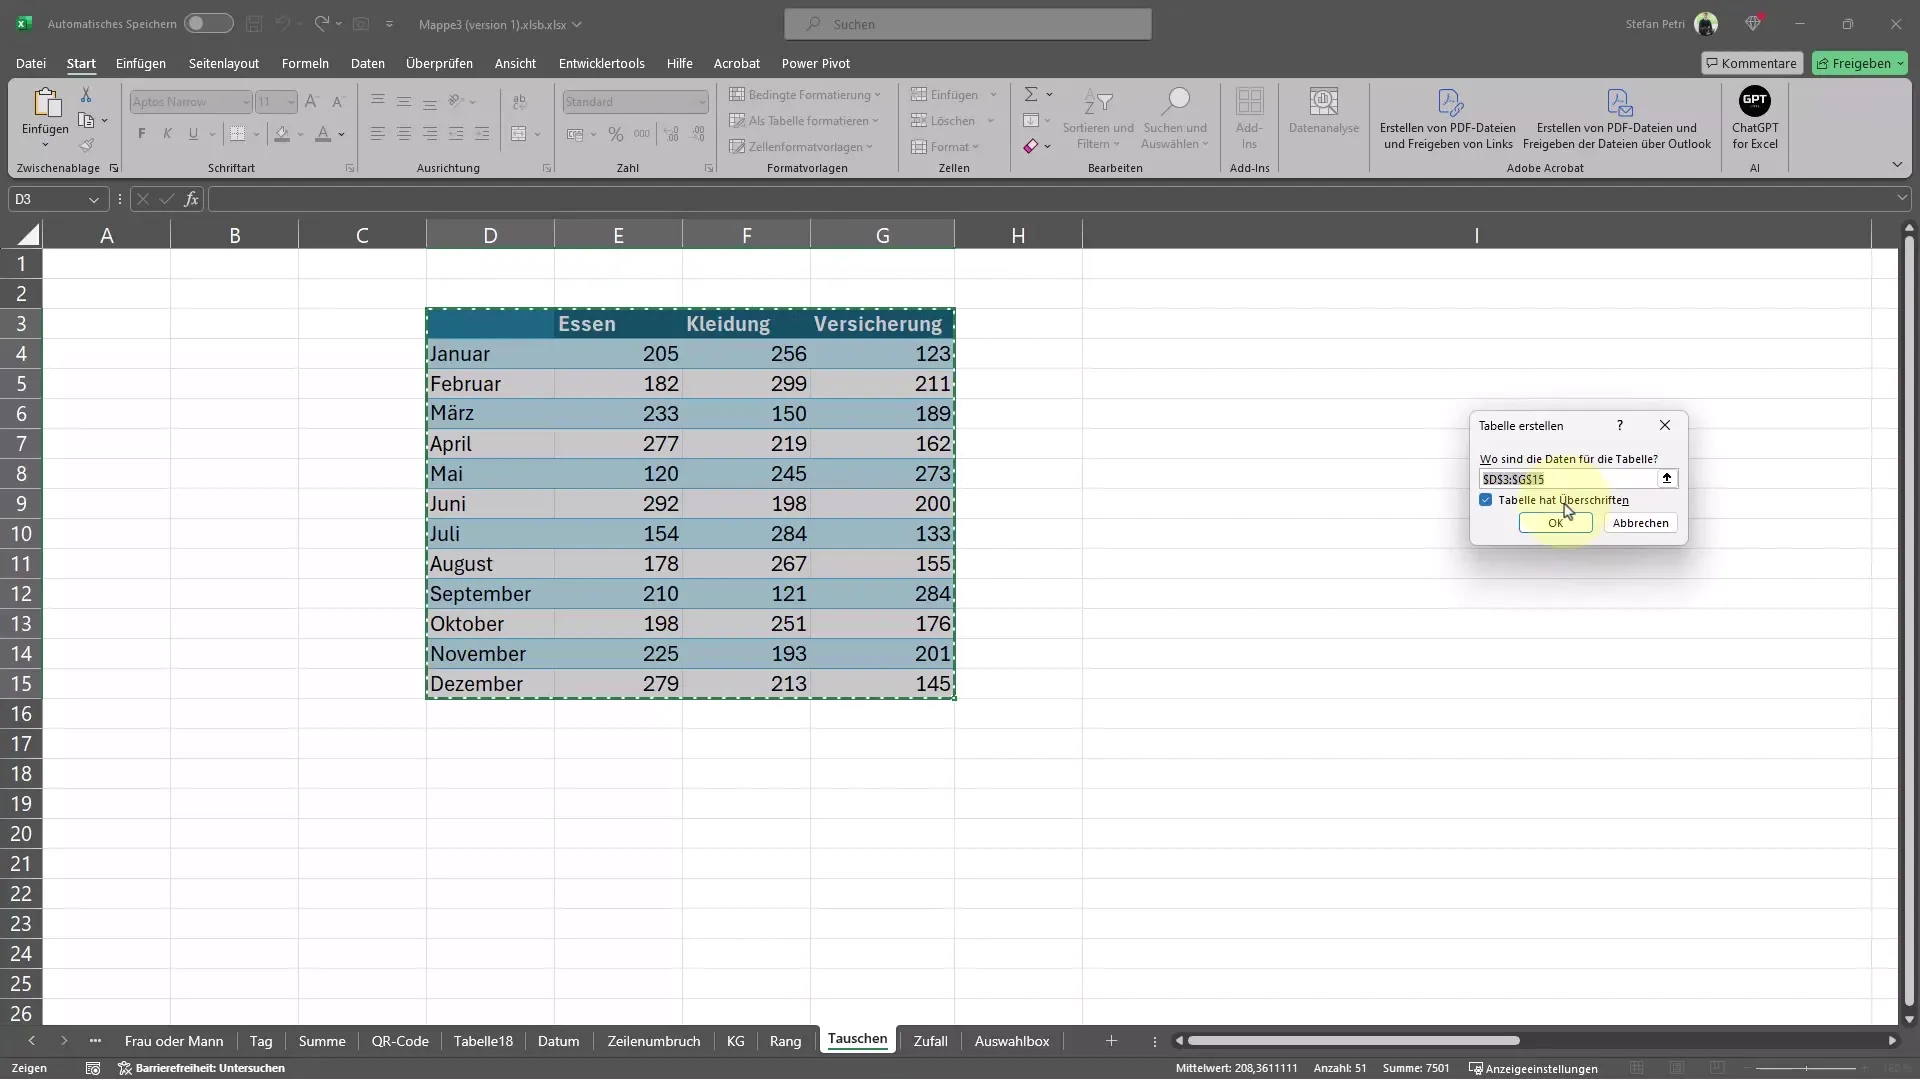This screenshot has height=1080, width=1920.
Task: Toggle the Automatisches Speichern switch
Action: tap(208, 23)
